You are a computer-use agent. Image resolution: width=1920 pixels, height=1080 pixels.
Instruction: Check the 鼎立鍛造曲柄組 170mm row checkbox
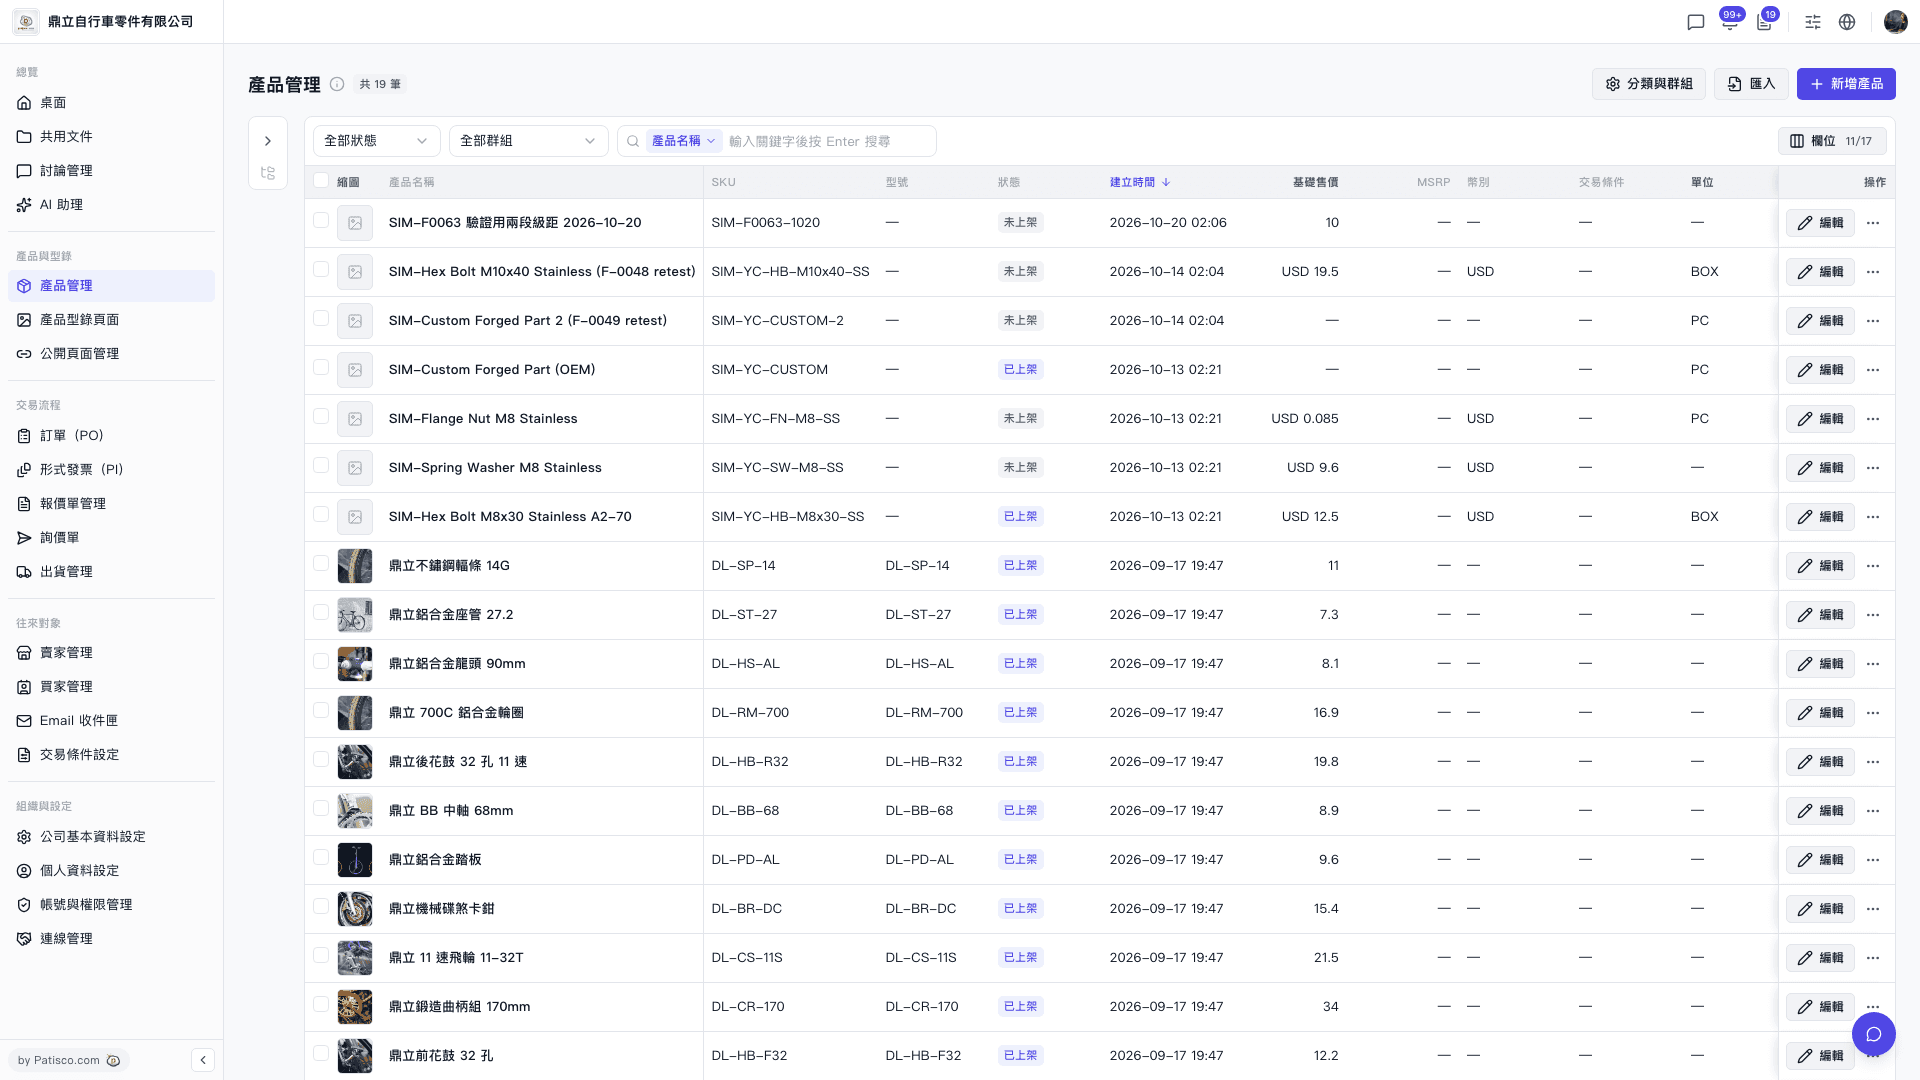[x=321, y=1004]
